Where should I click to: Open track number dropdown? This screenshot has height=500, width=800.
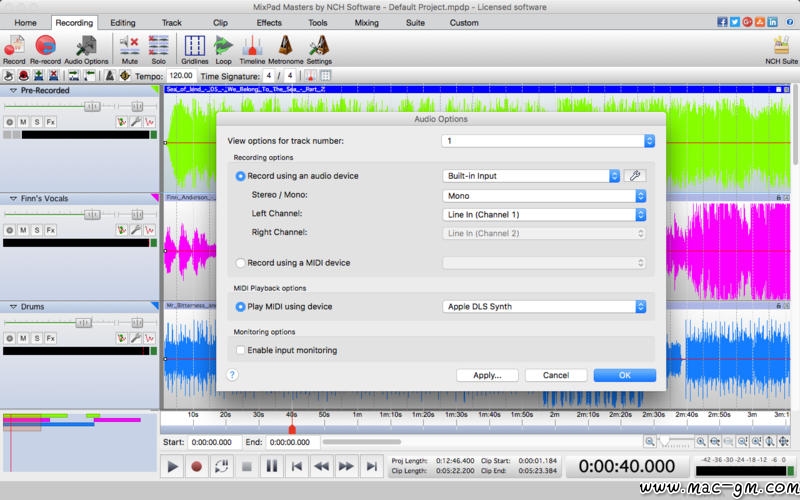[x=548, y=141]
